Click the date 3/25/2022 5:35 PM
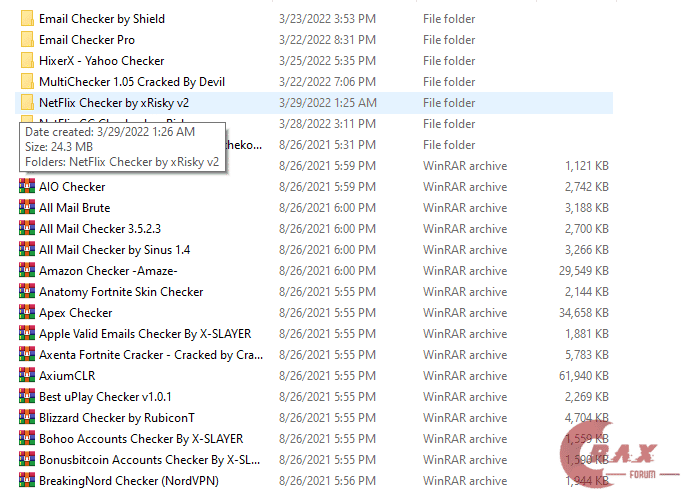 click(327, 61)
